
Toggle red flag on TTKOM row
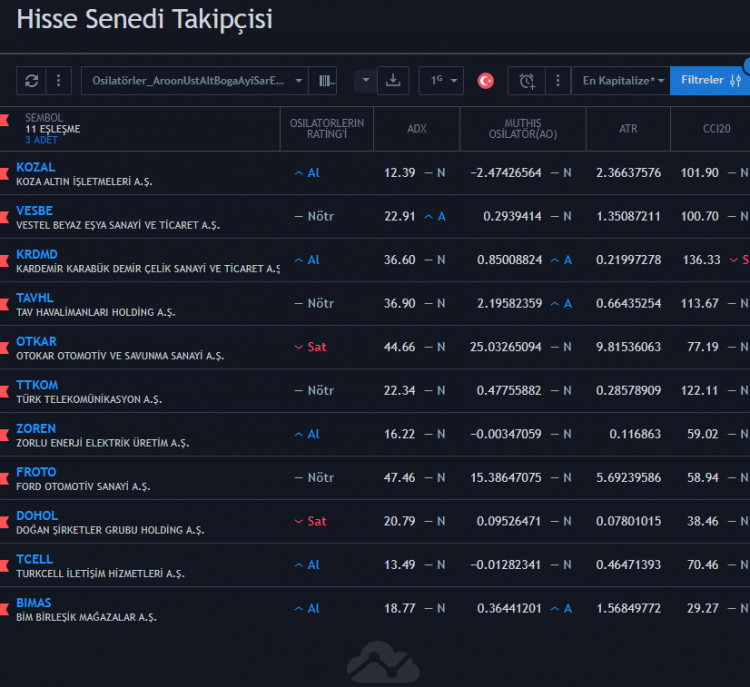click(5, 391)
